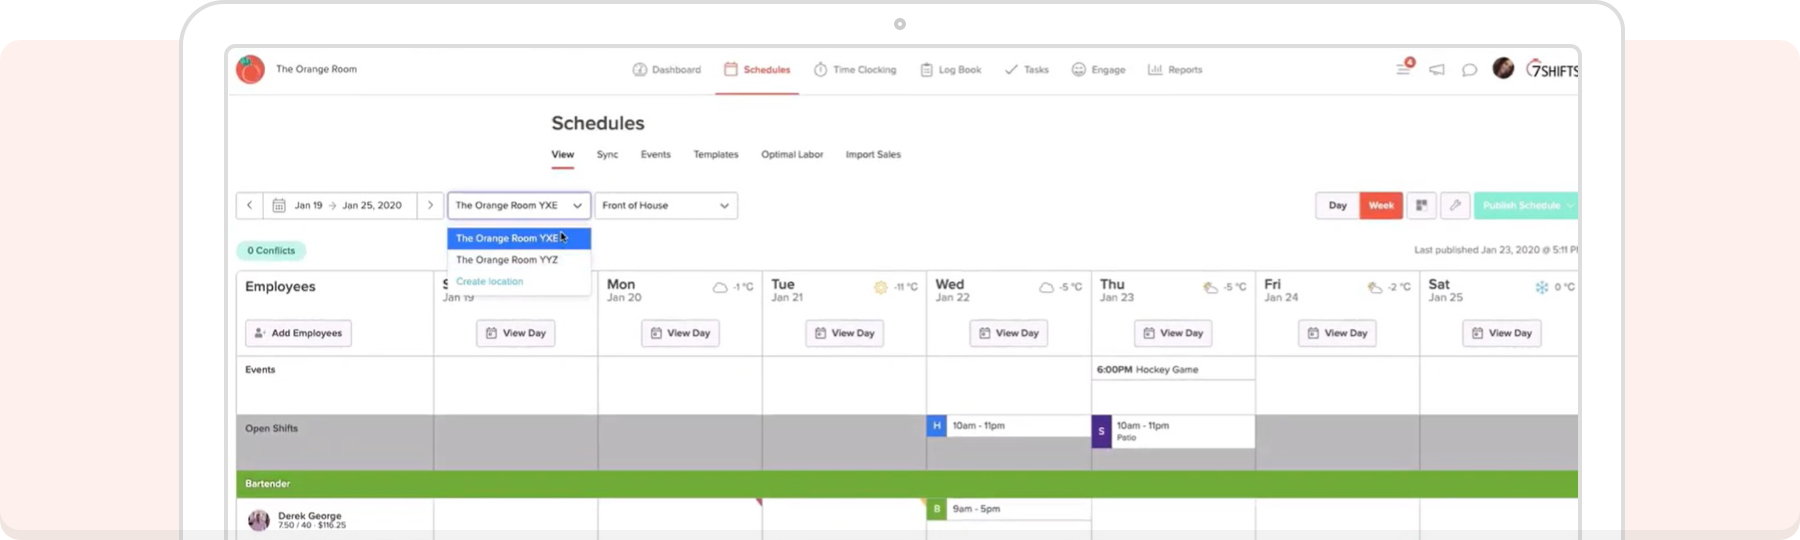Open the Jan 19 – Jan 25 date range picker

click(340, 205)
